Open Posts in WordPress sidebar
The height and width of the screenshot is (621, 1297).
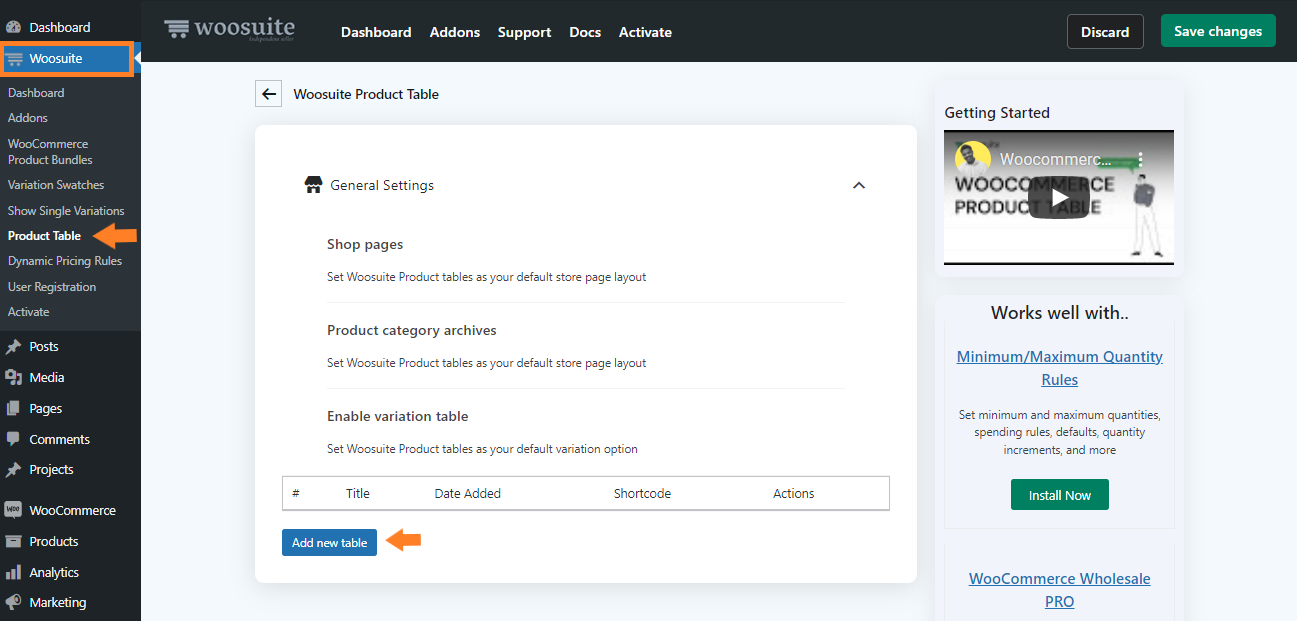tap(44, 347)
